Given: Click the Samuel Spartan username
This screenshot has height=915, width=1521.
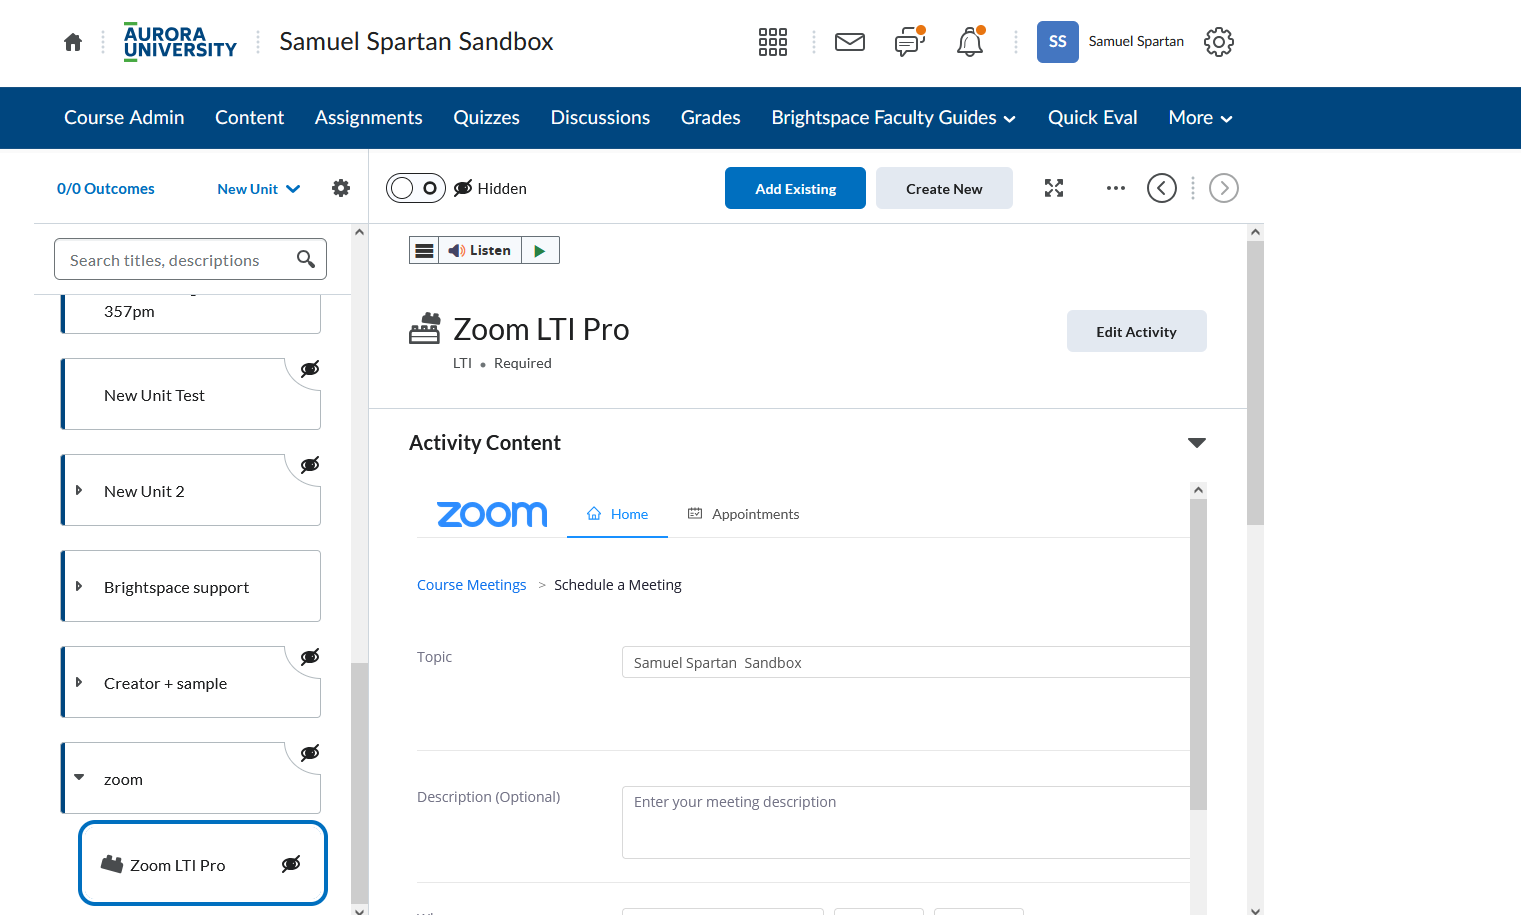Looking at the screenshot, I should point(1136,41).
